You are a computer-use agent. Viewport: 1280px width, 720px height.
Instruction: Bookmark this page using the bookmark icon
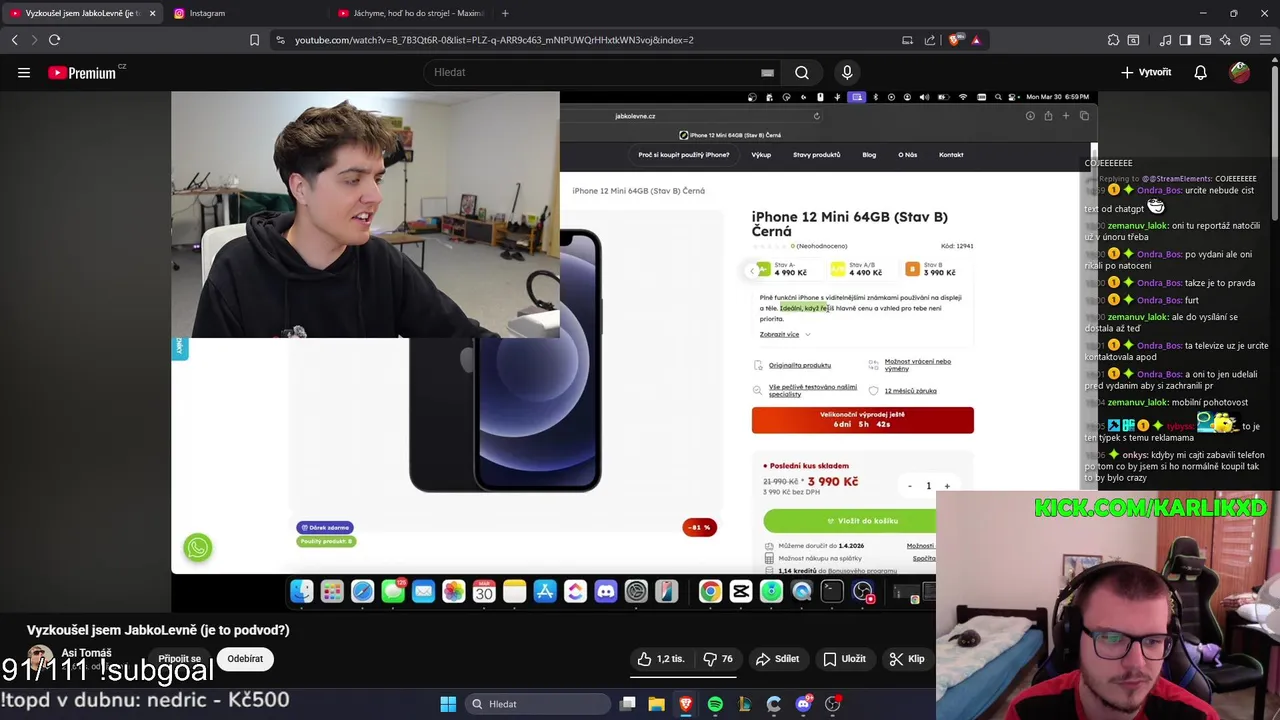point(254,40)
